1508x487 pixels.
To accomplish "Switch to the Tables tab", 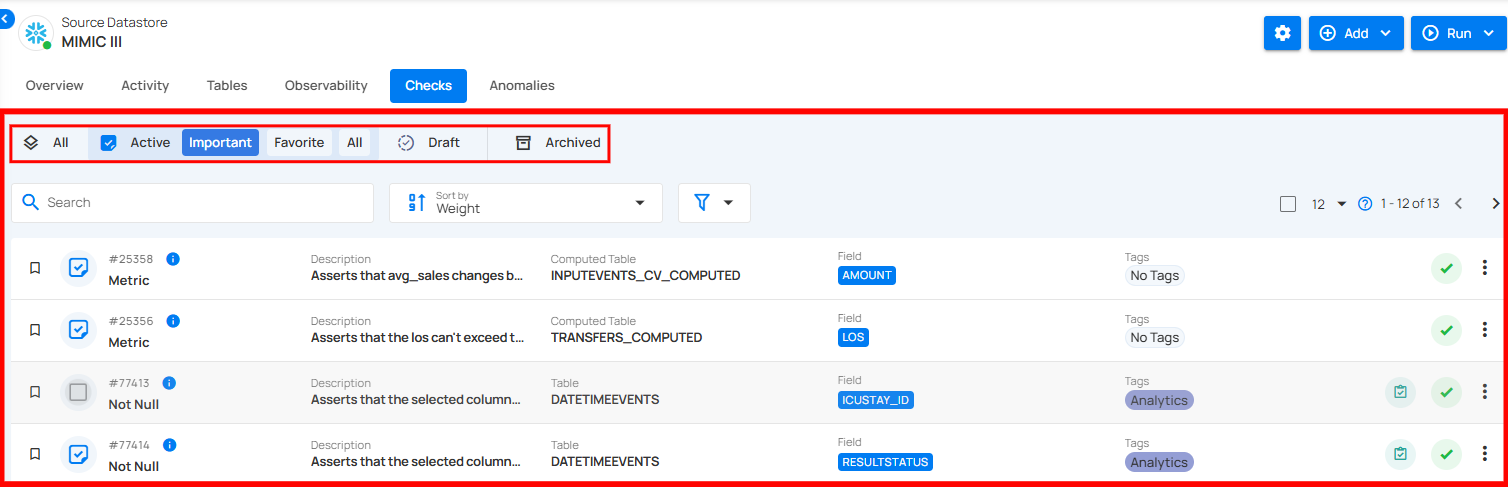I will [x=227, y=86].
